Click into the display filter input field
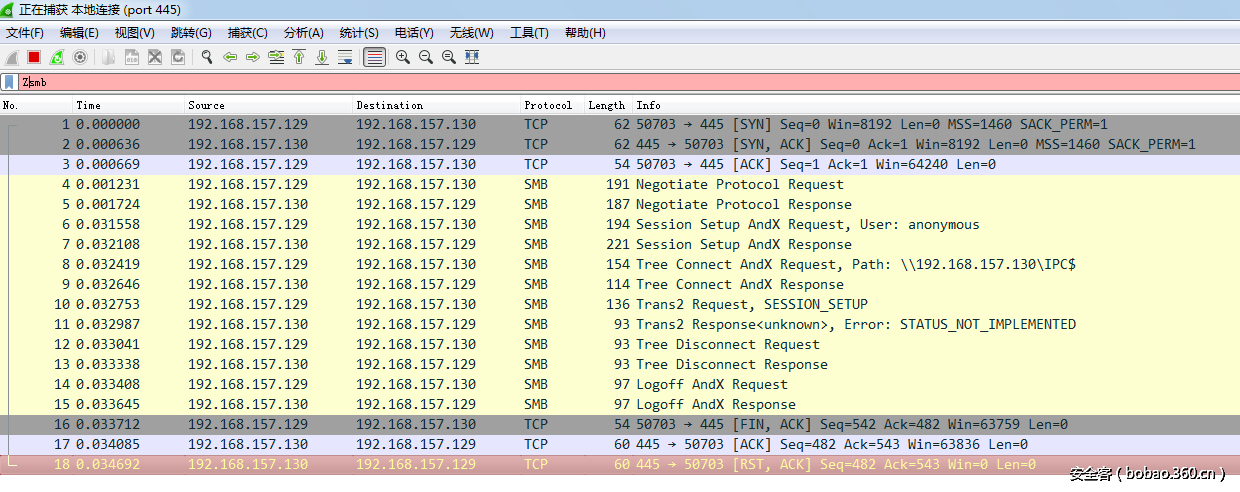Screen dimensions: 1240x492 629,82
